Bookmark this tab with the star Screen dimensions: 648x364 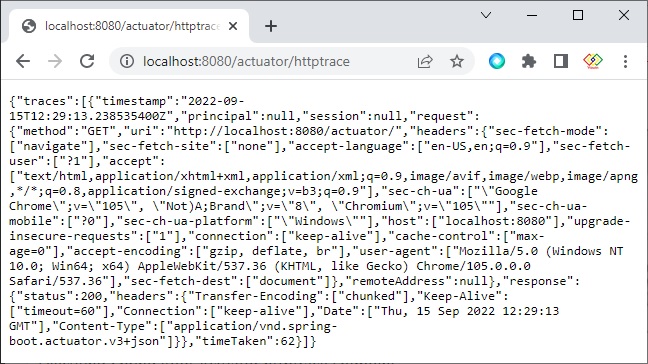pos(457,62)
